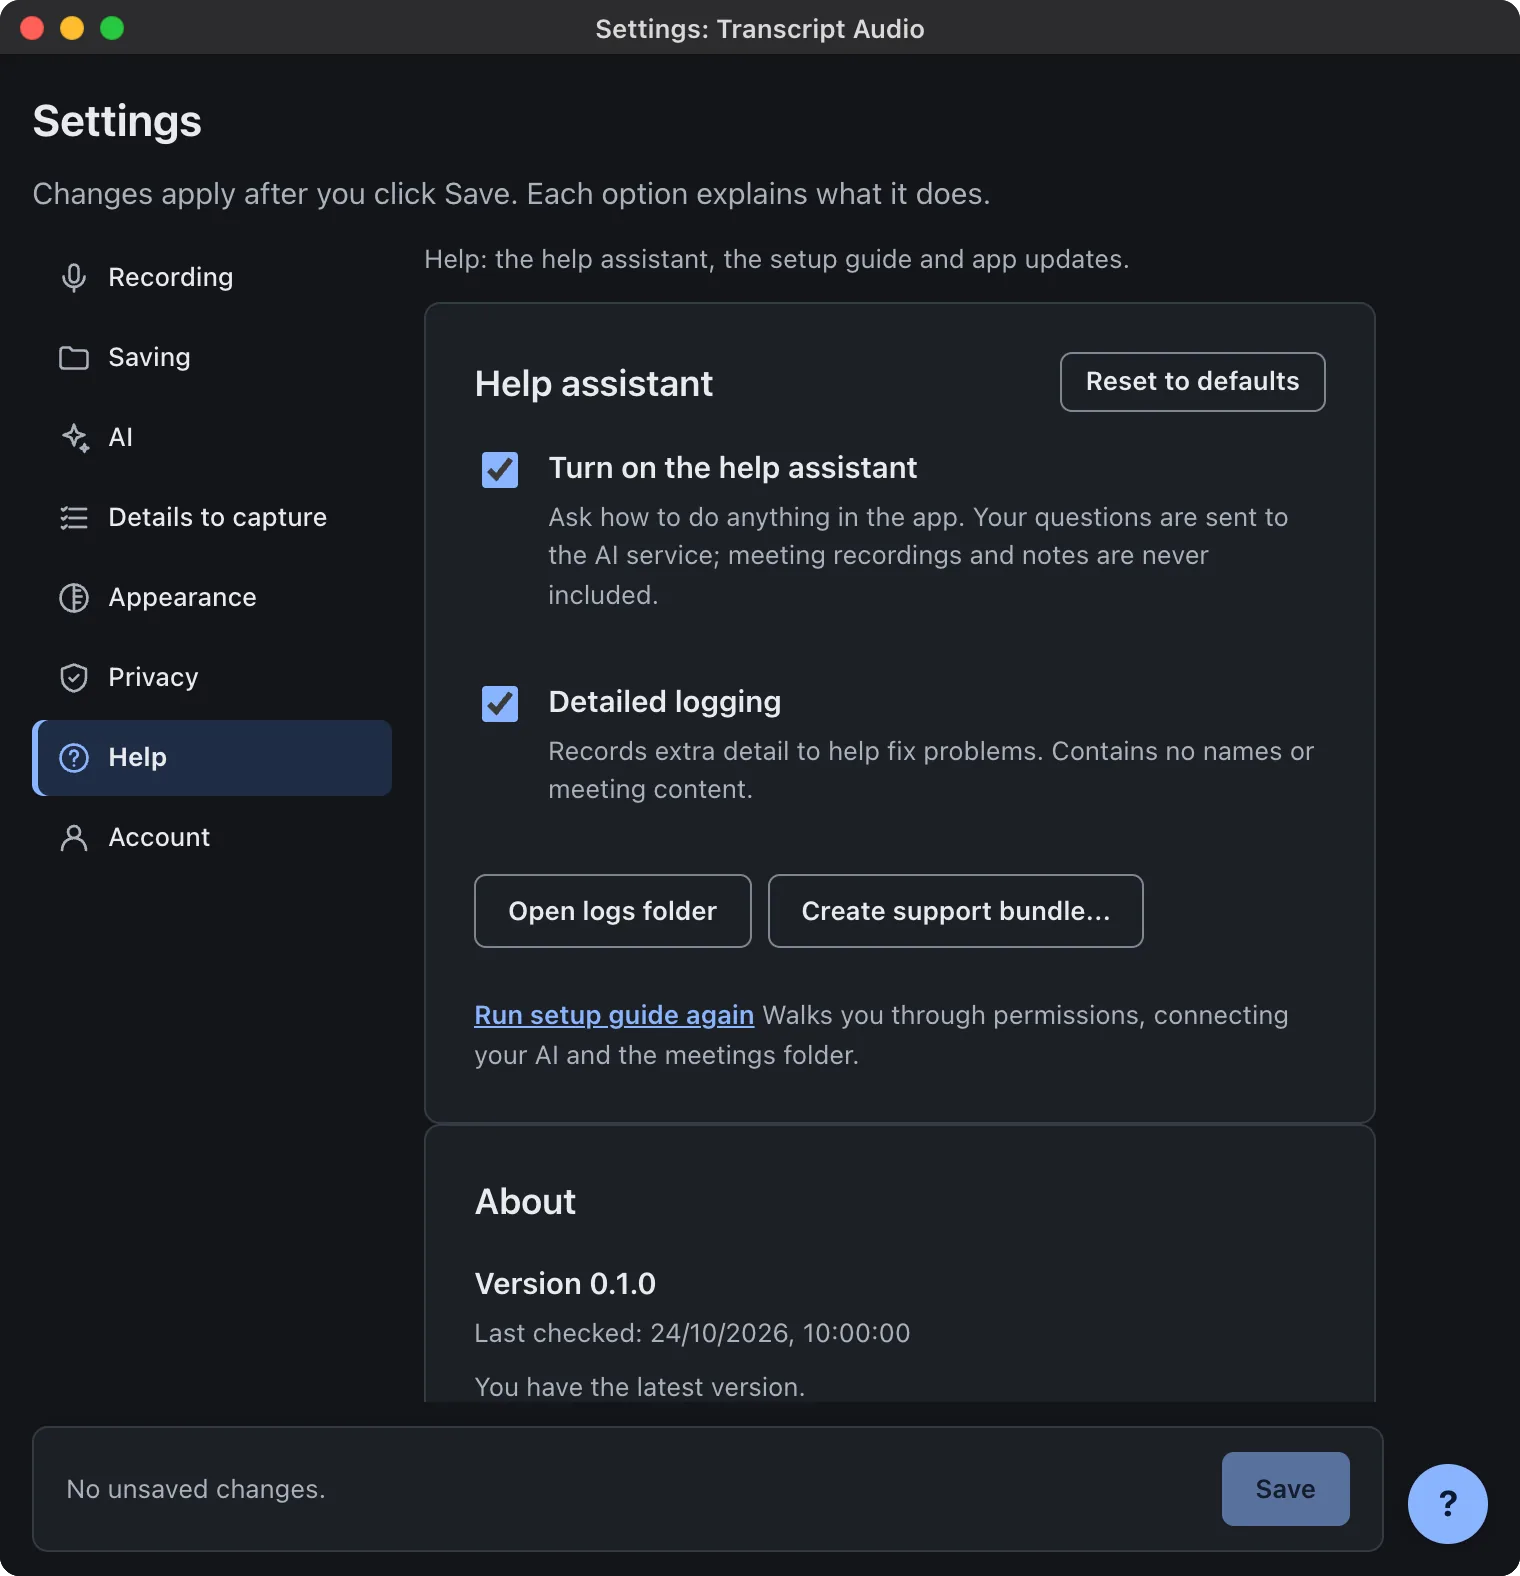The image size is (1520, 1576).
Task: Click the Appearance contrast icon
Action: tap(74, 597)
